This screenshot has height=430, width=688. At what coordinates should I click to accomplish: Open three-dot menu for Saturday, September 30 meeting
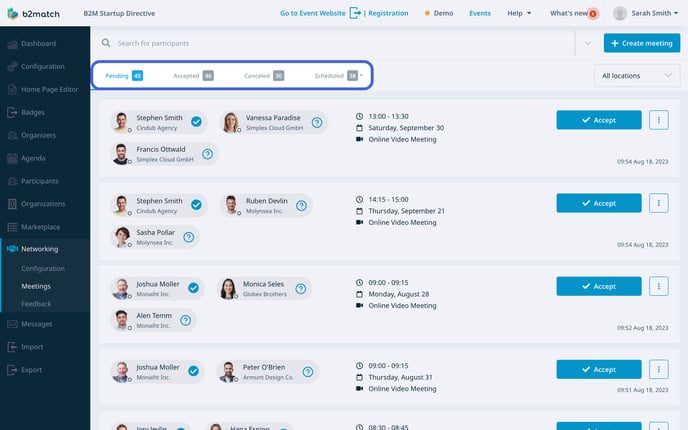[x=659, y=120]
